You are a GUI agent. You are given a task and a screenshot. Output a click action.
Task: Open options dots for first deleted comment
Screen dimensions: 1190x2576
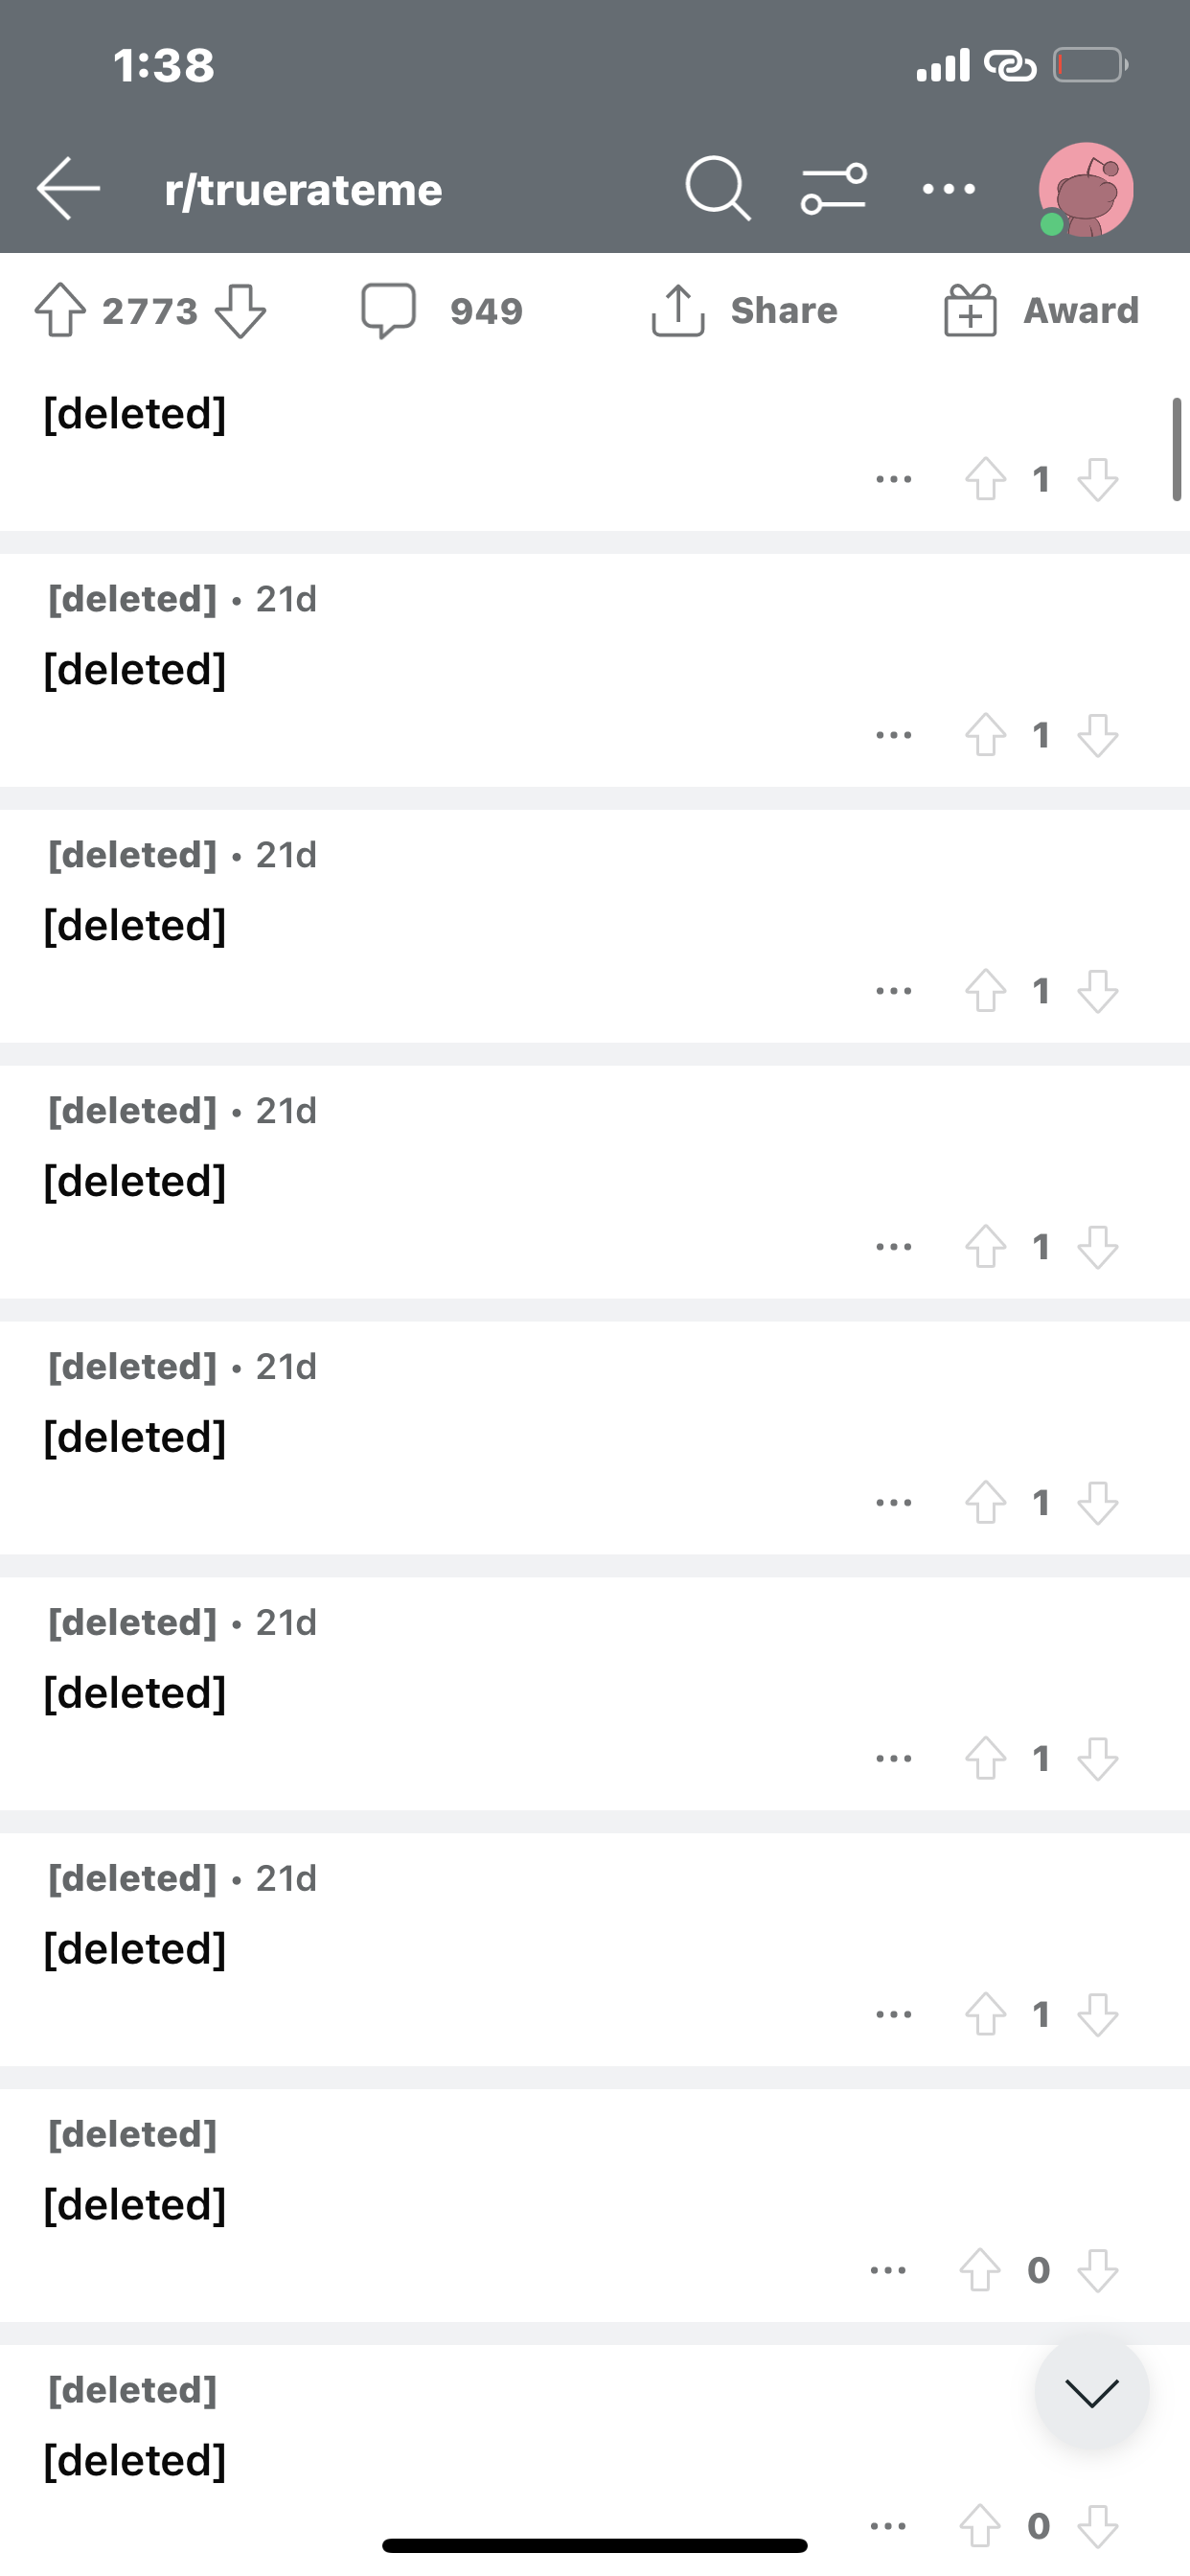[x=893, y=479]
